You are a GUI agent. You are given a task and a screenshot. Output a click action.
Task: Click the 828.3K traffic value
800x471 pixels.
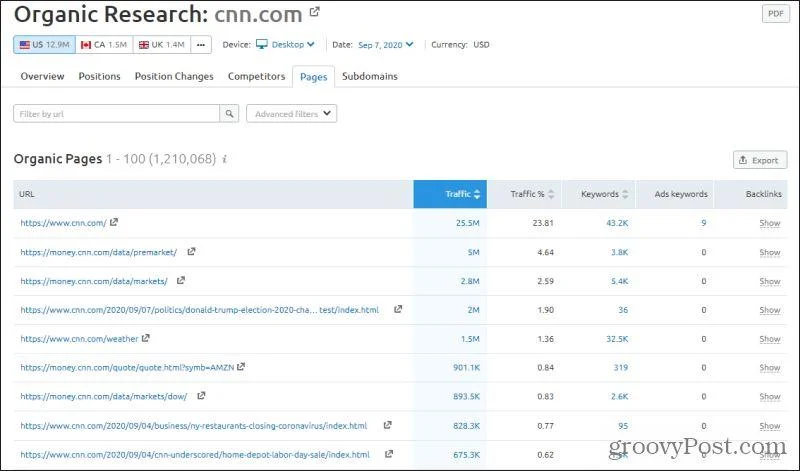[466, 426]
